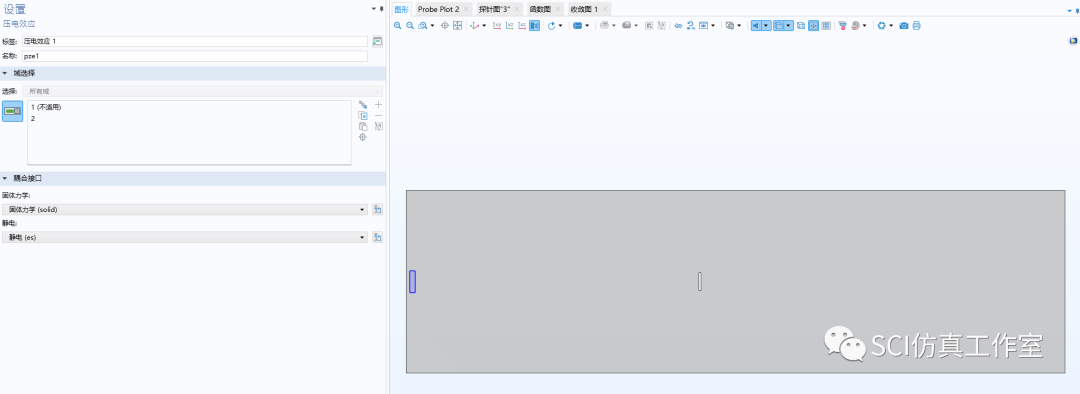
Task: Open default view dropdown arrow
Action: [484, 25]
